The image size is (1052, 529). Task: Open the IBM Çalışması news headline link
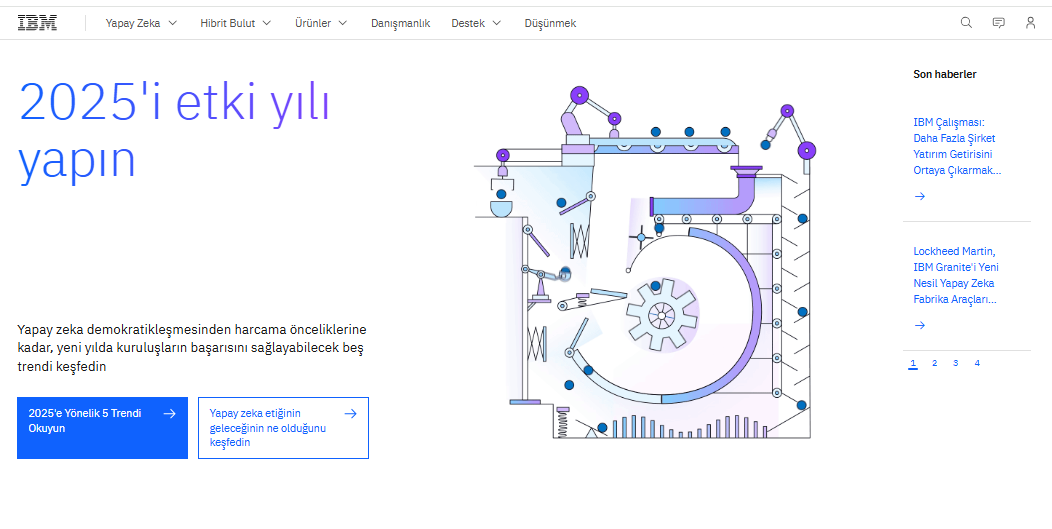(956, 146)
